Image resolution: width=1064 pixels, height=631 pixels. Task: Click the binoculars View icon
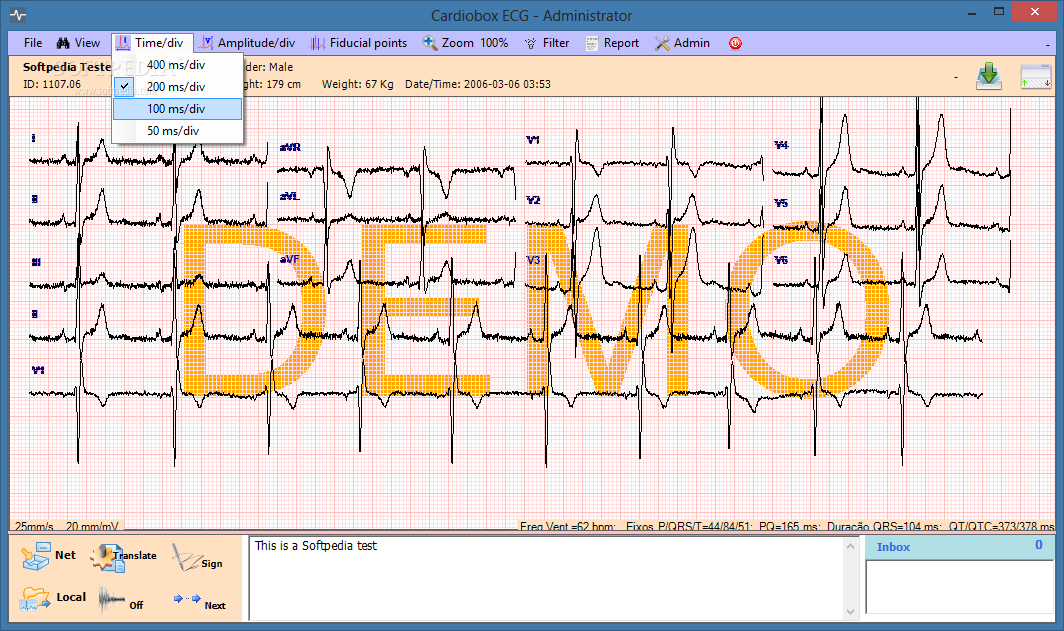tap(63, 43)
